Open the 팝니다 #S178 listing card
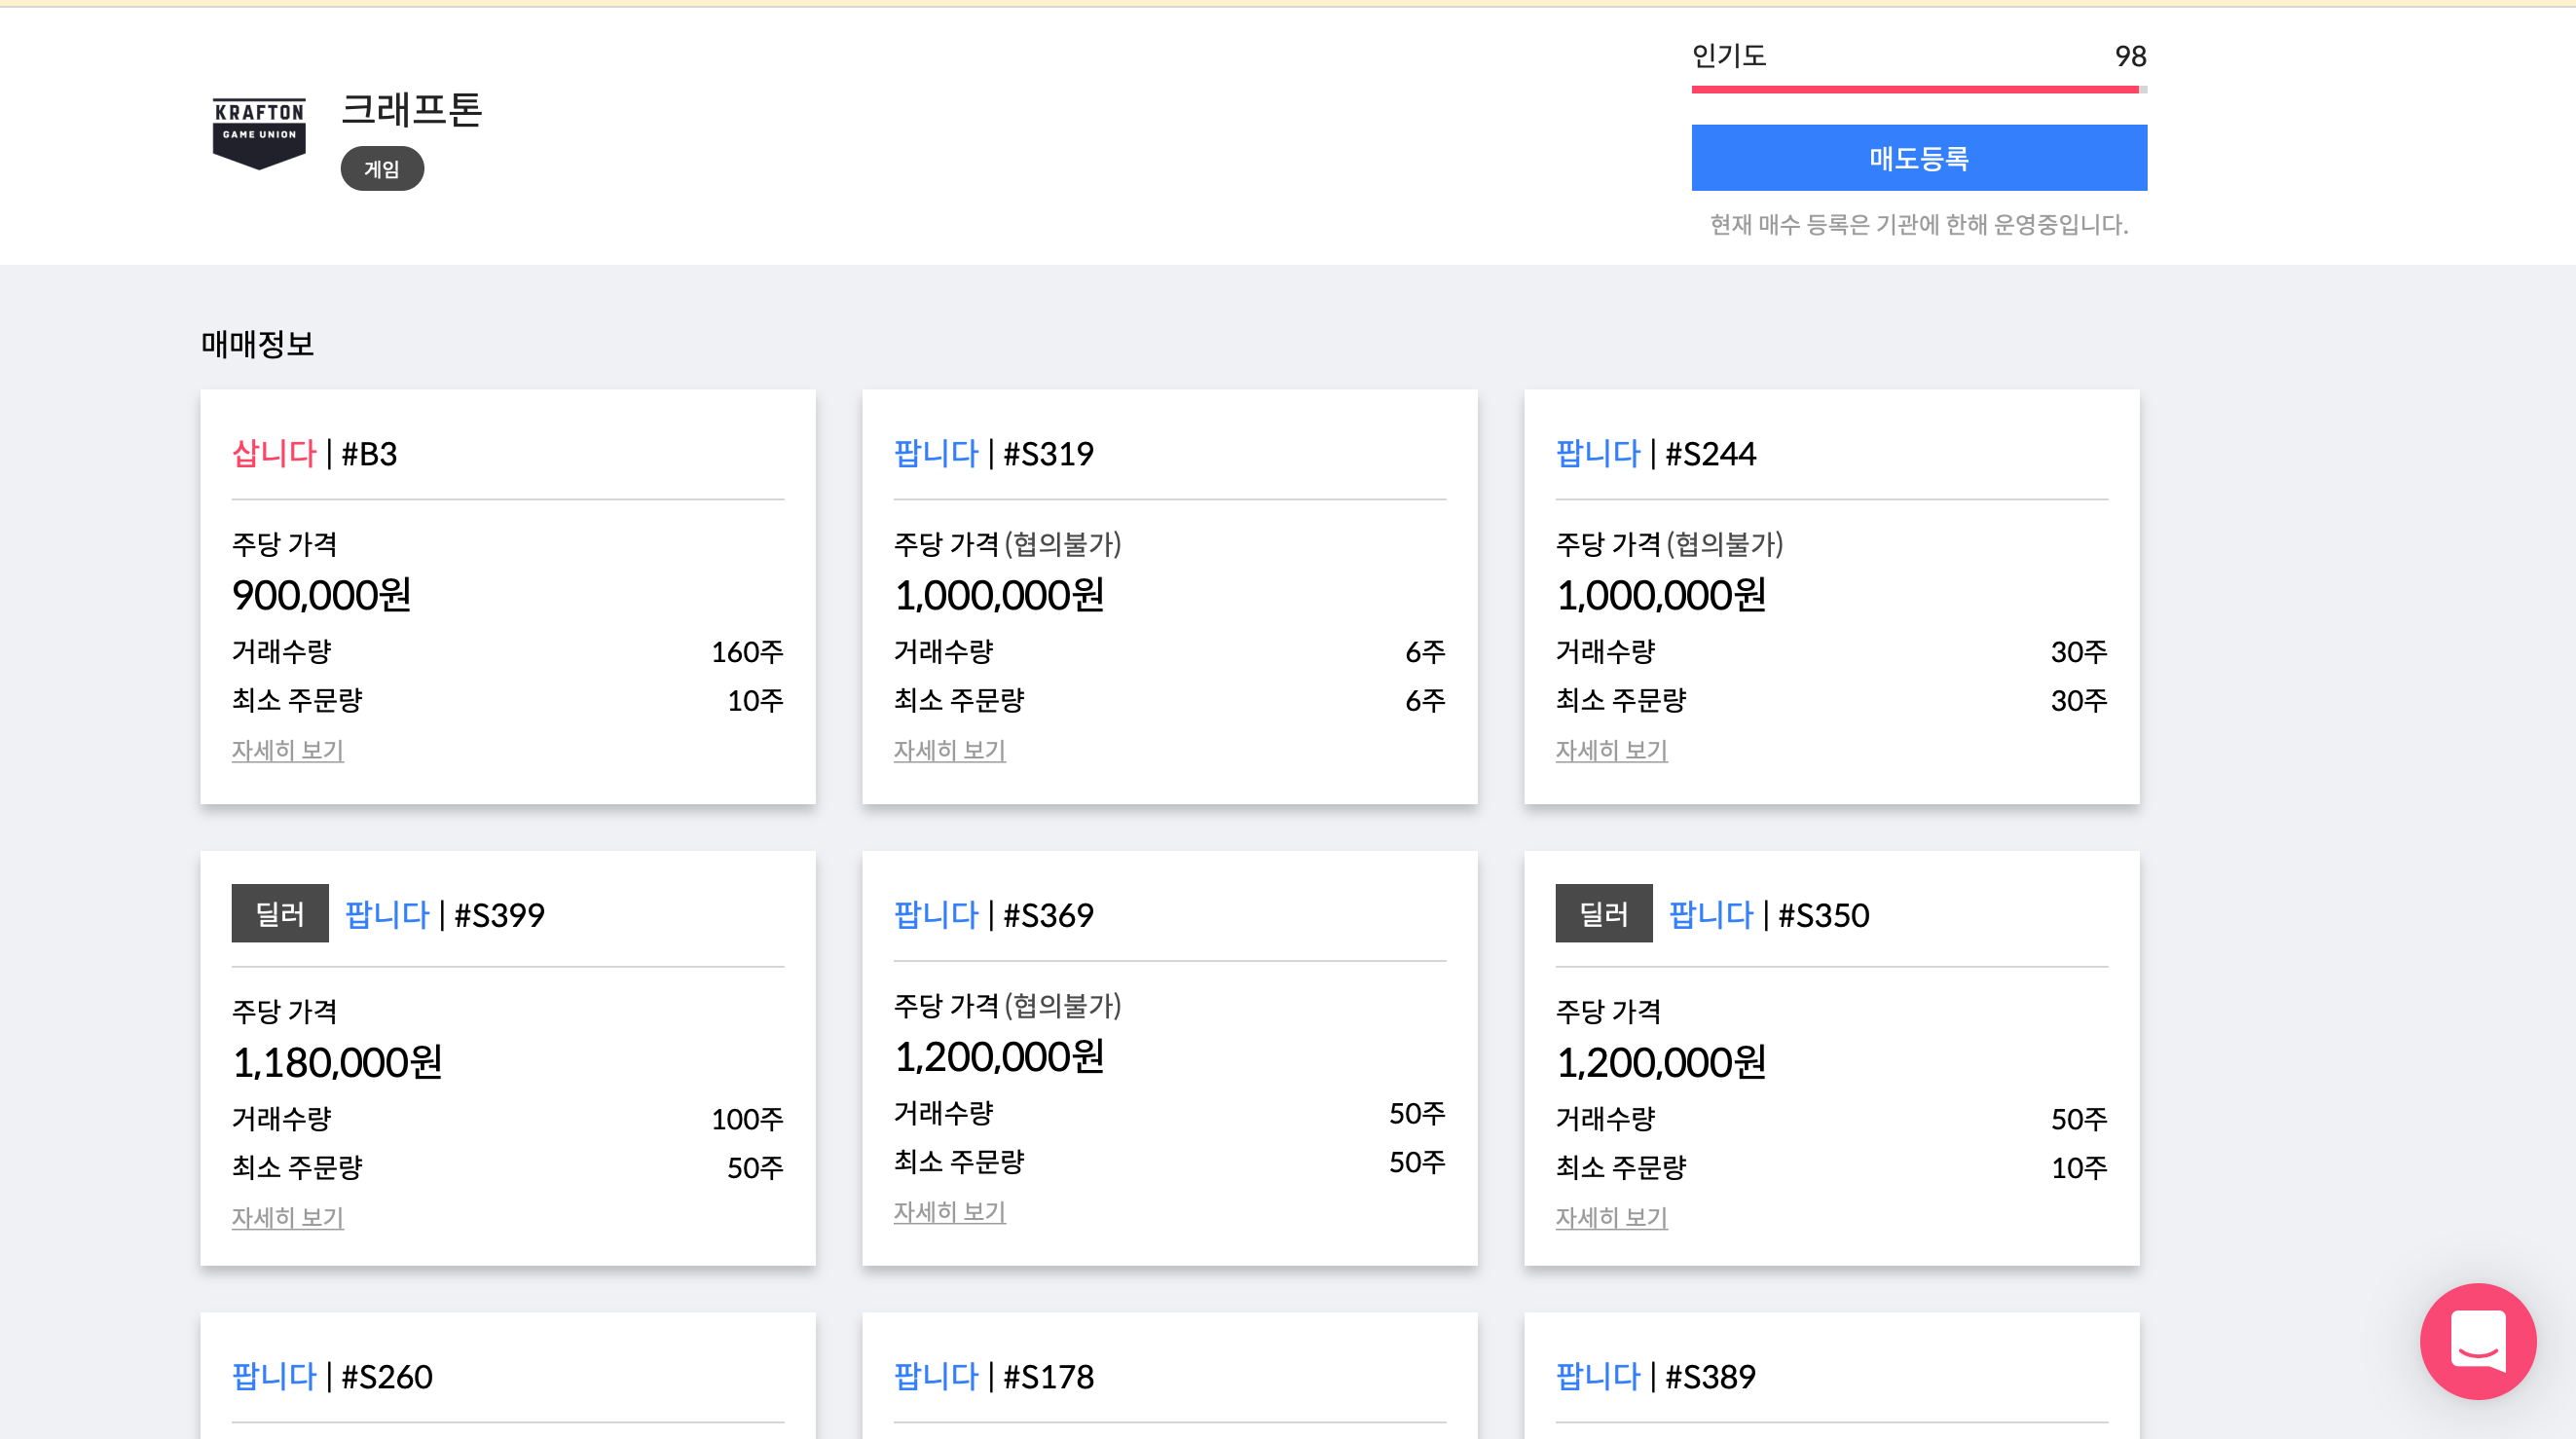The width and height of the screenshot is (2576, 1439). [x=993, y=1376]
